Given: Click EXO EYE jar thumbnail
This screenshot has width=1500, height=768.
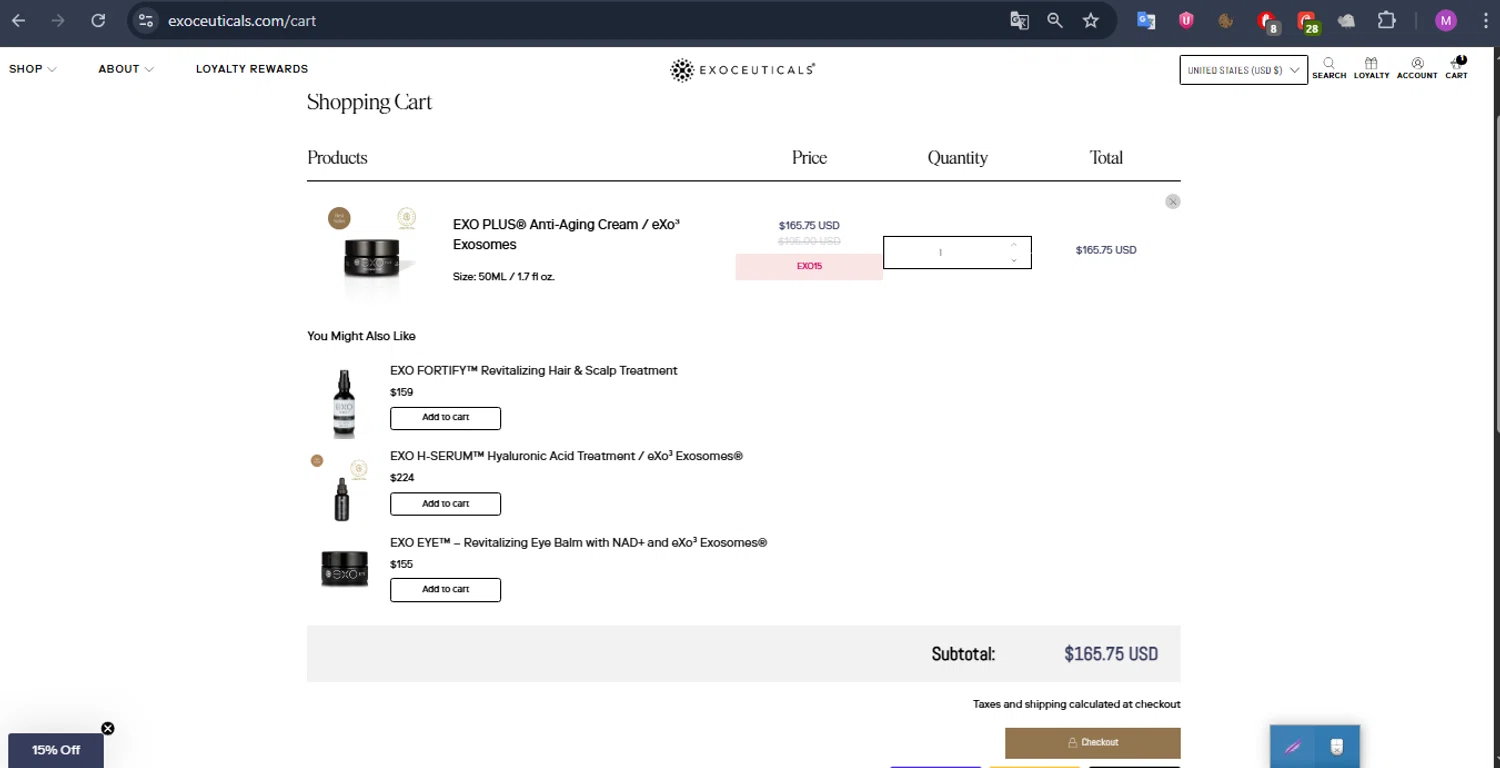Looking at the screenshot, I should (345, 568).
